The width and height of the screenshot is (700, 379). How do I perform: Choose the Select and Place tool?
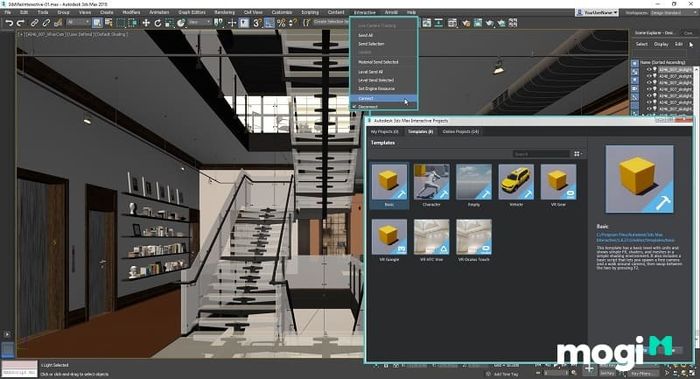tap(181, 23)
